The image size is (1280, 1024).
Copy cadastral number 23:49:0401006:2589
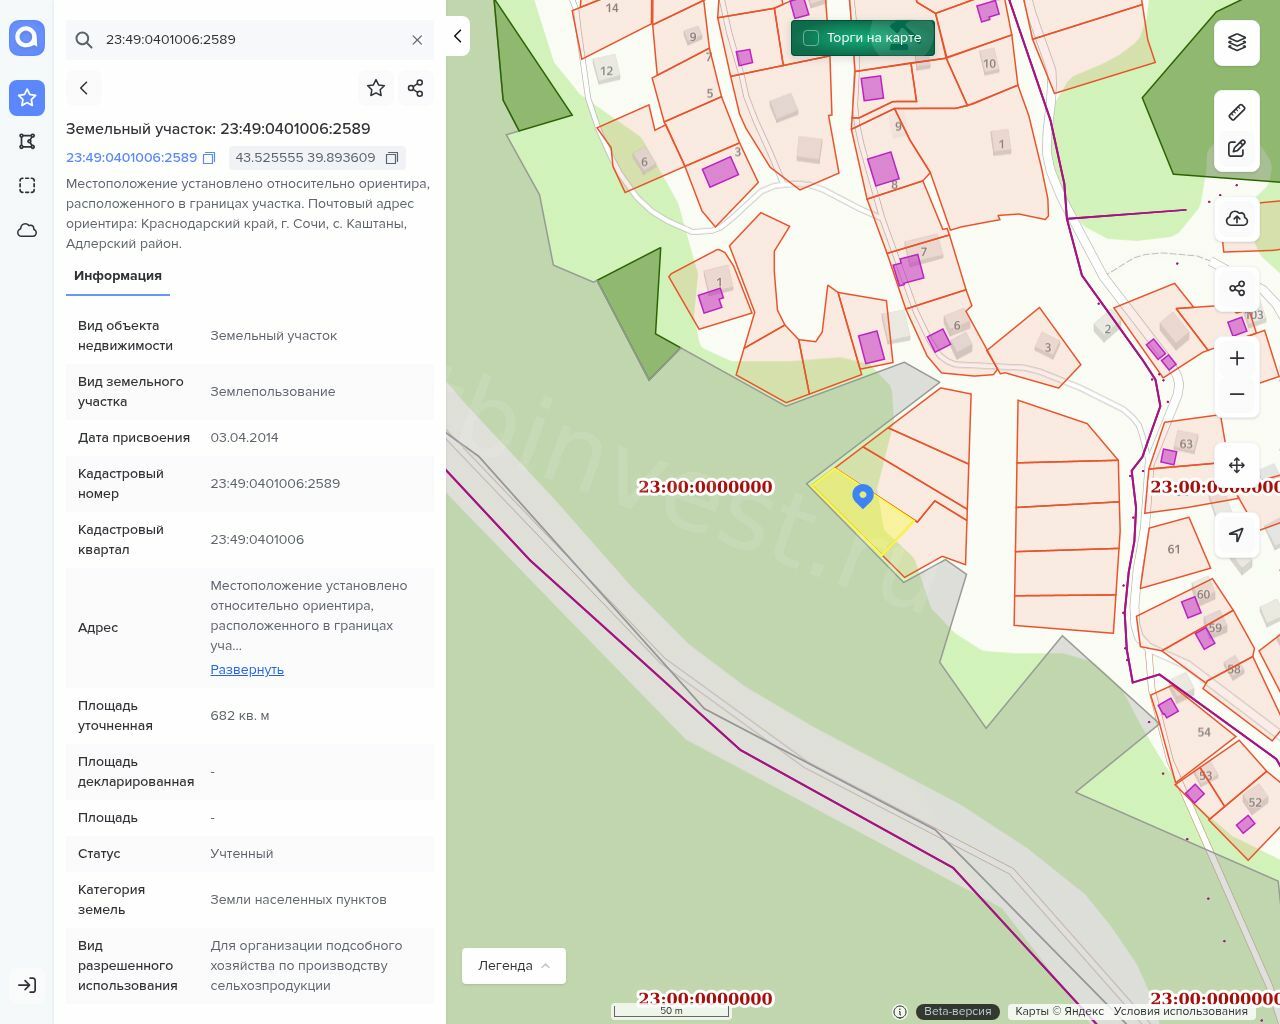209,158
